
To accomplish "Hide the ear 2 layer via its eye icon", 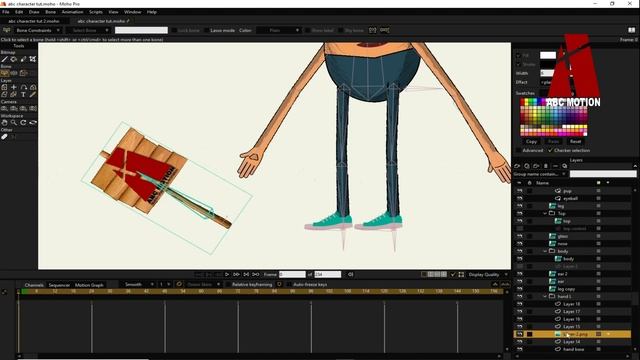I will click(520, 274).
